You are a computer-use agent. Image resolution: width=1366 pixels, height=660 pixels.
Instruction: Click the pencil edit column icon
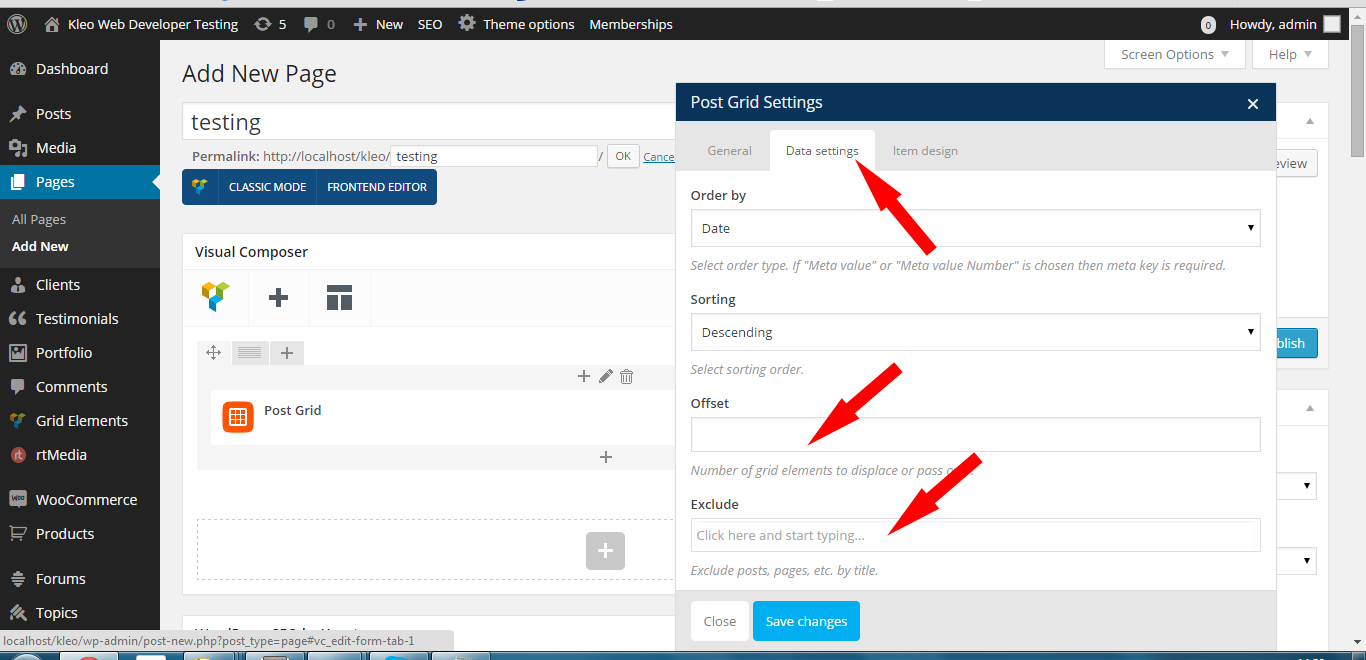605,376
